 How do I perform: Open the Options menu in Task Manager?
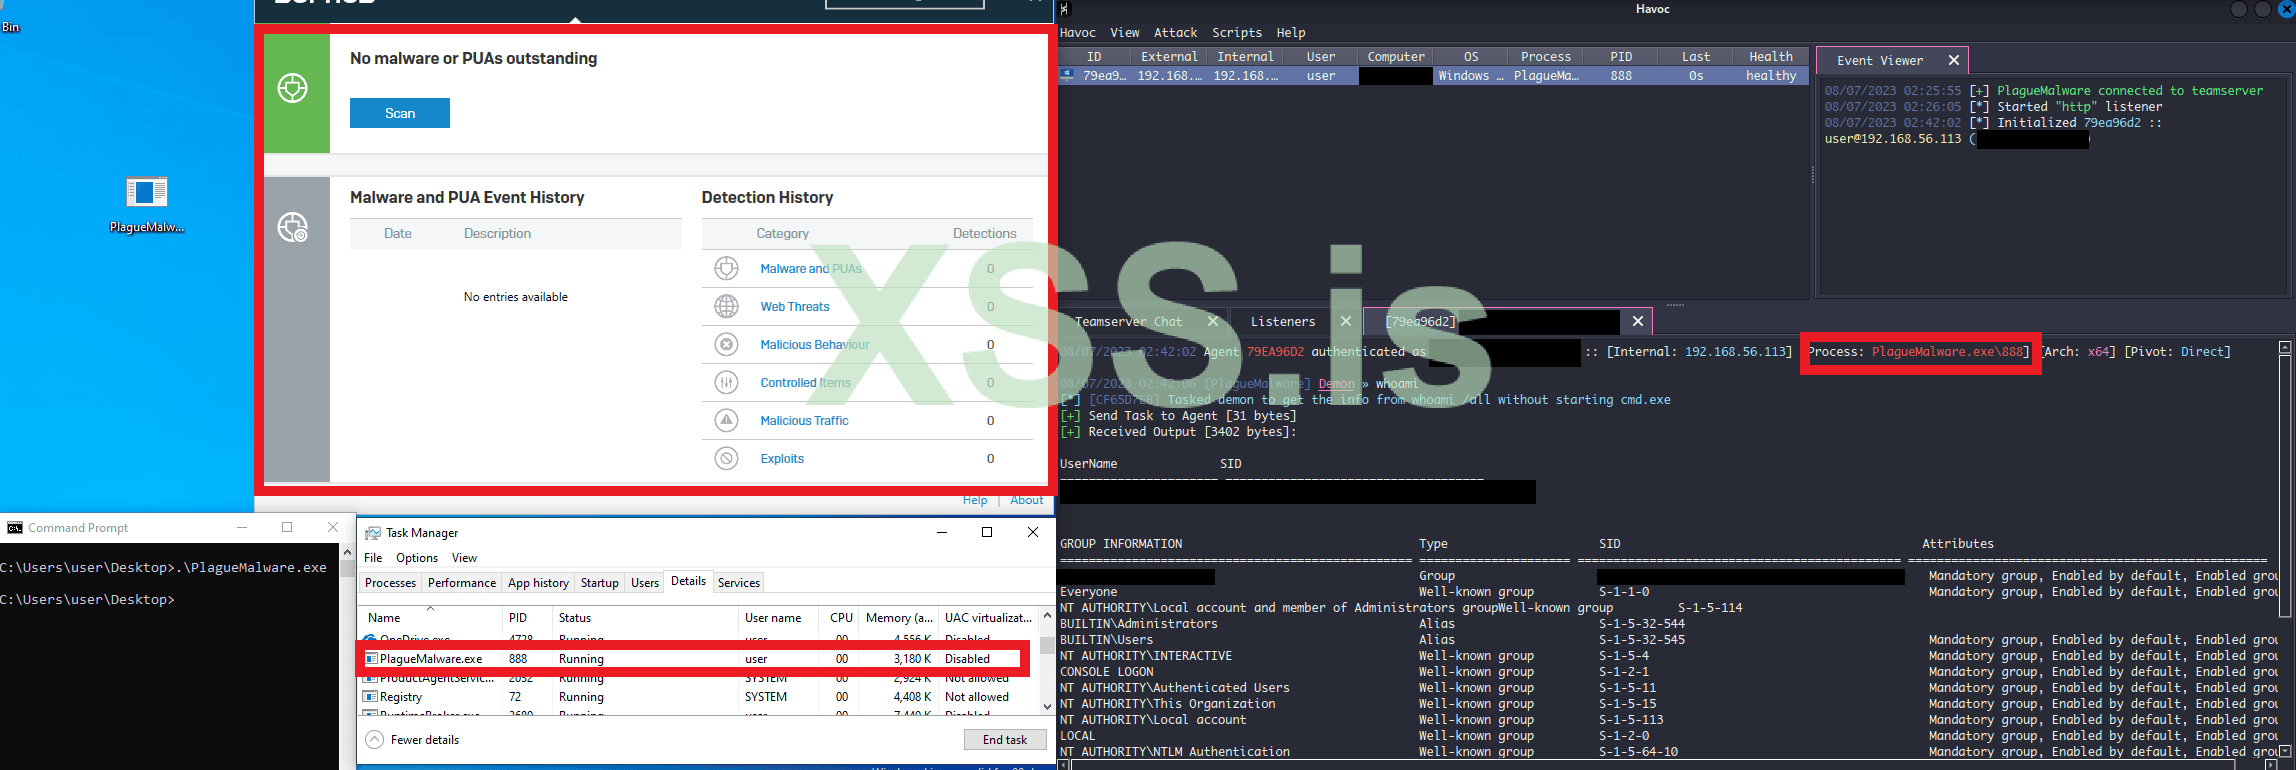pos(416,558)
